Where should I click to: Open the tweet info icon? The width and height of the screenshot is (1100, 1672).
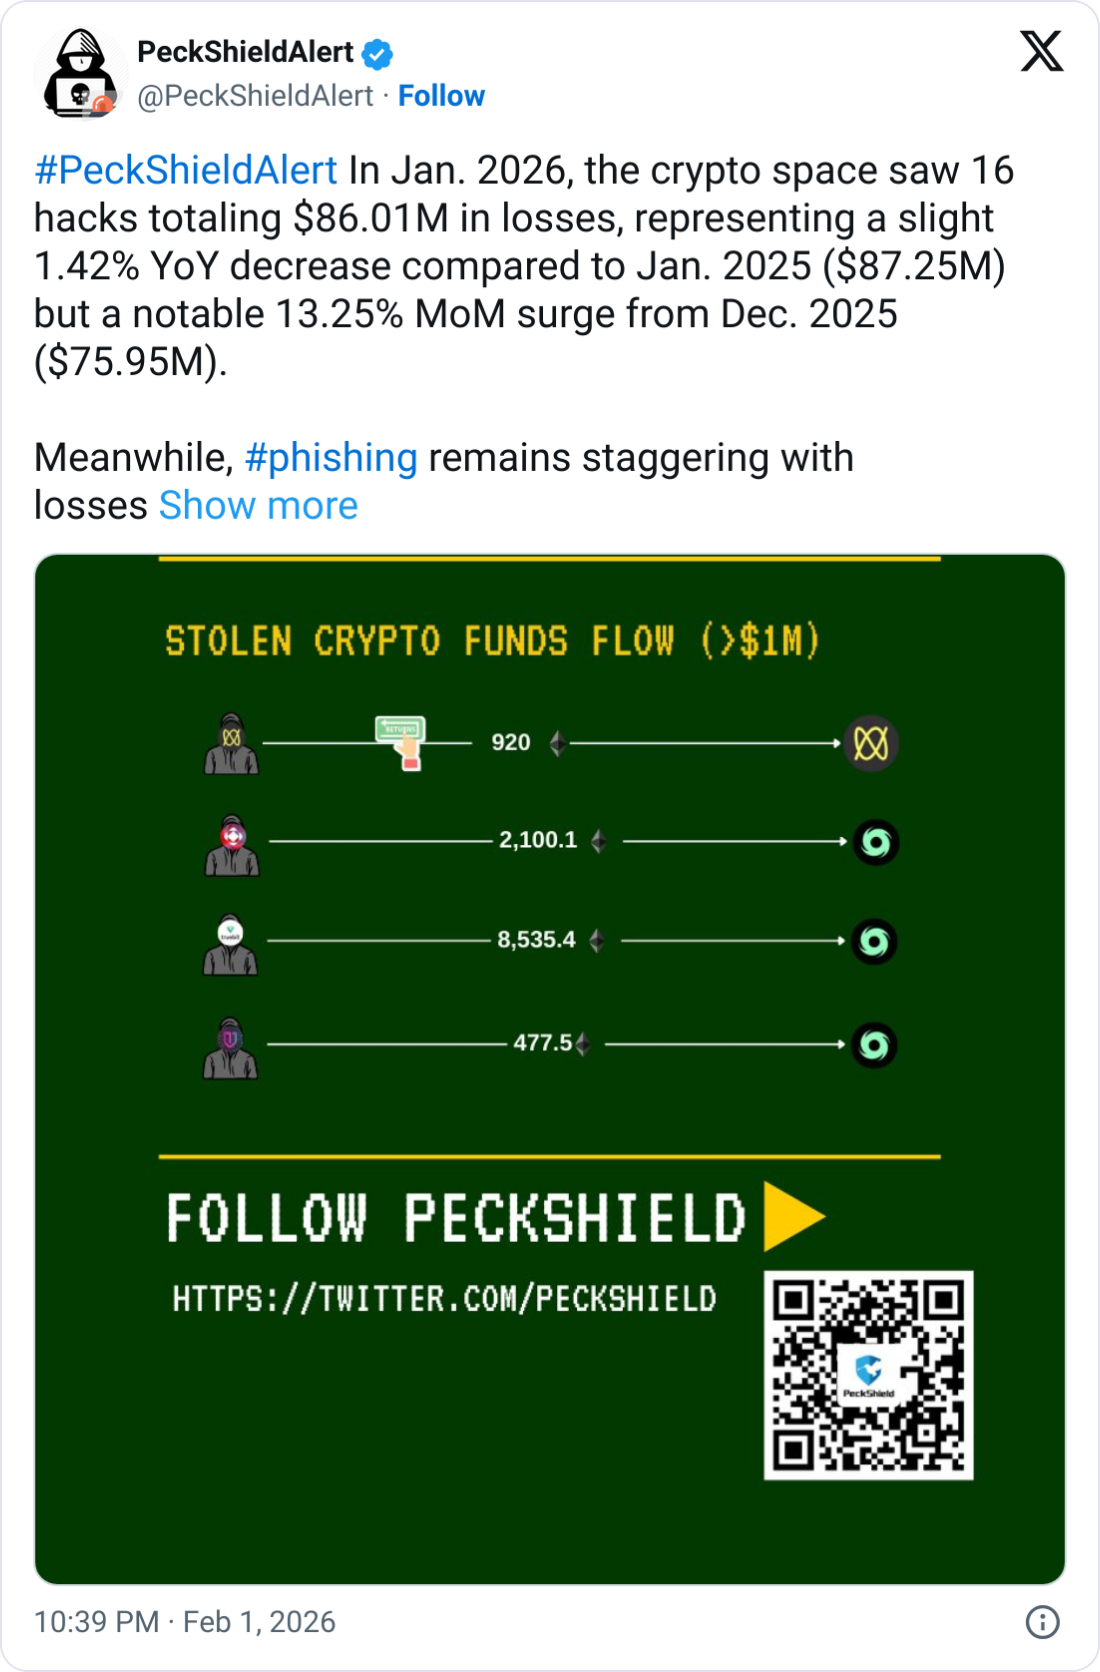click(x=1042, y=1622)
